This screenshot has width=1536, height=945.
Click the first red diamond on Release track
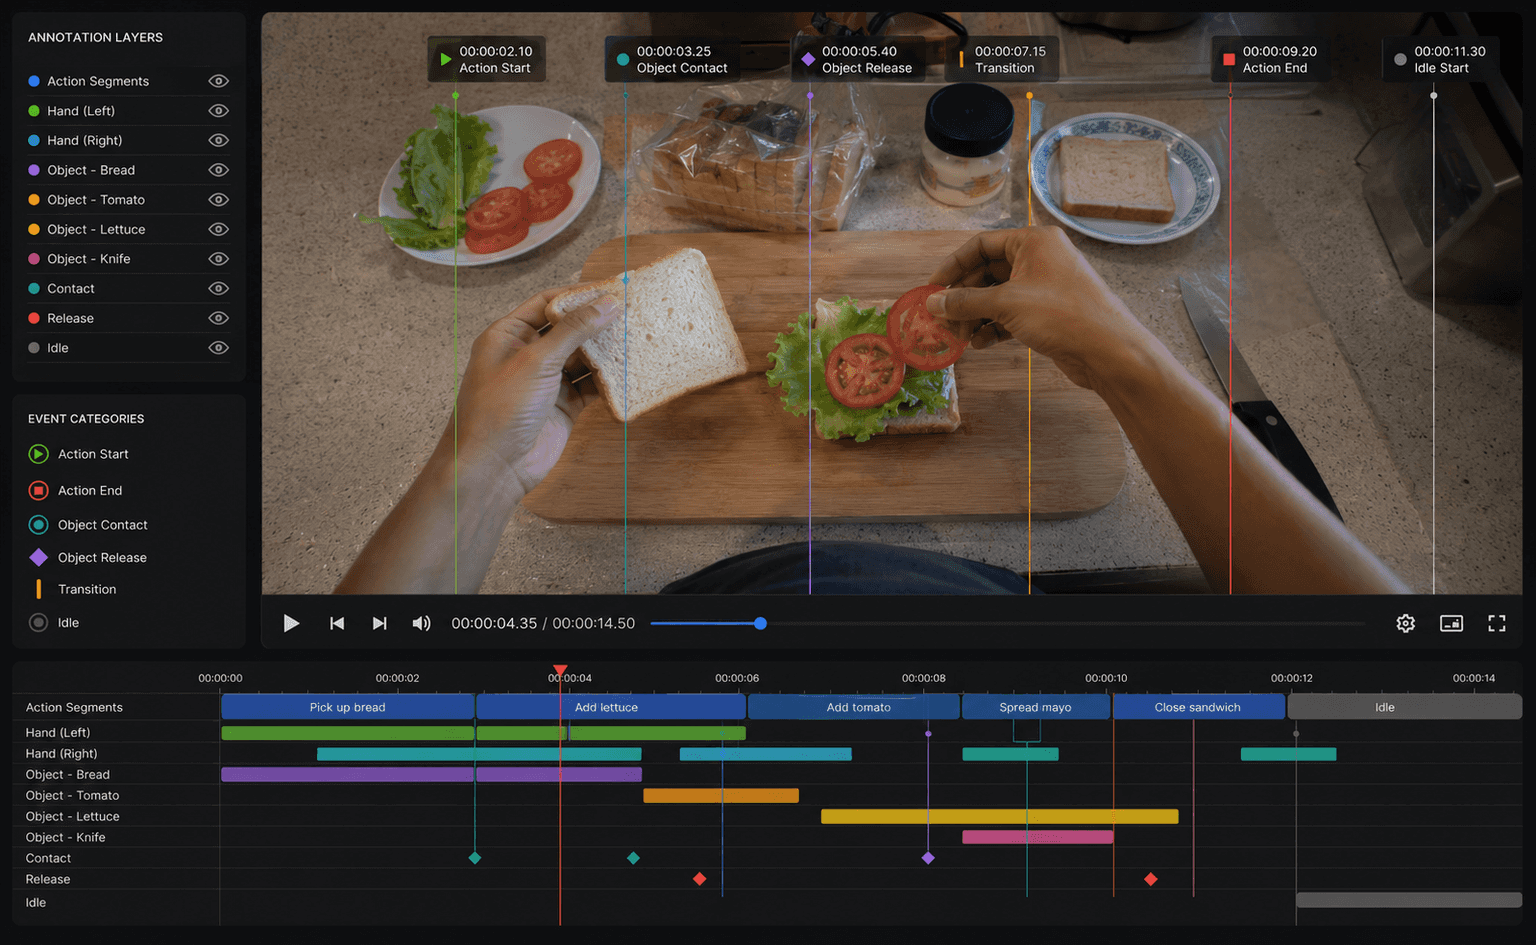(700, 879)
